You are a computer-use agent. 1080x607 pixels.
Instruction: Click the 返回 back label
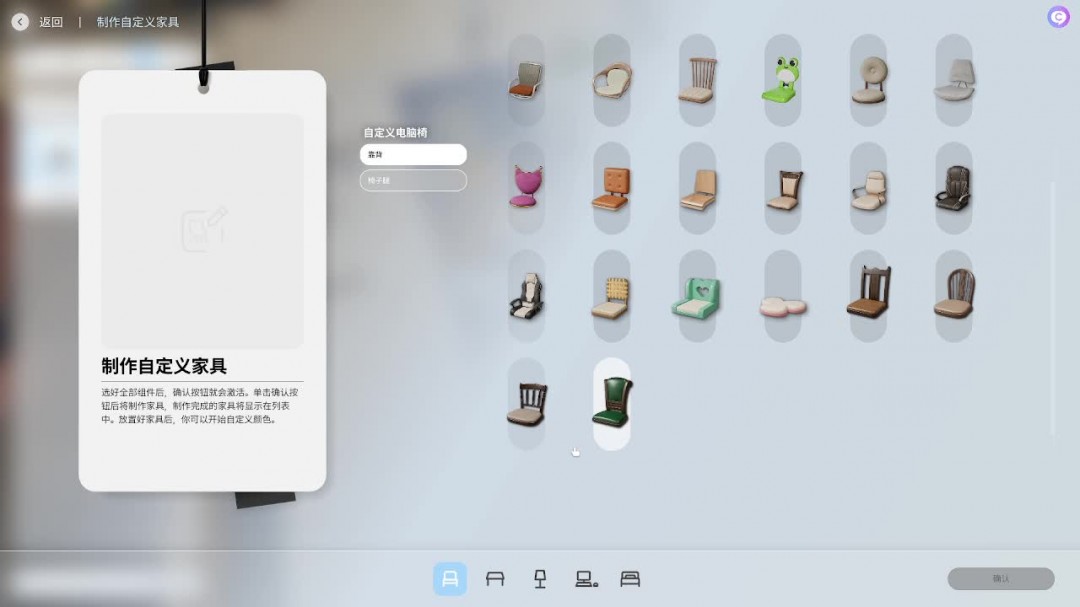(x=51, y=22)
